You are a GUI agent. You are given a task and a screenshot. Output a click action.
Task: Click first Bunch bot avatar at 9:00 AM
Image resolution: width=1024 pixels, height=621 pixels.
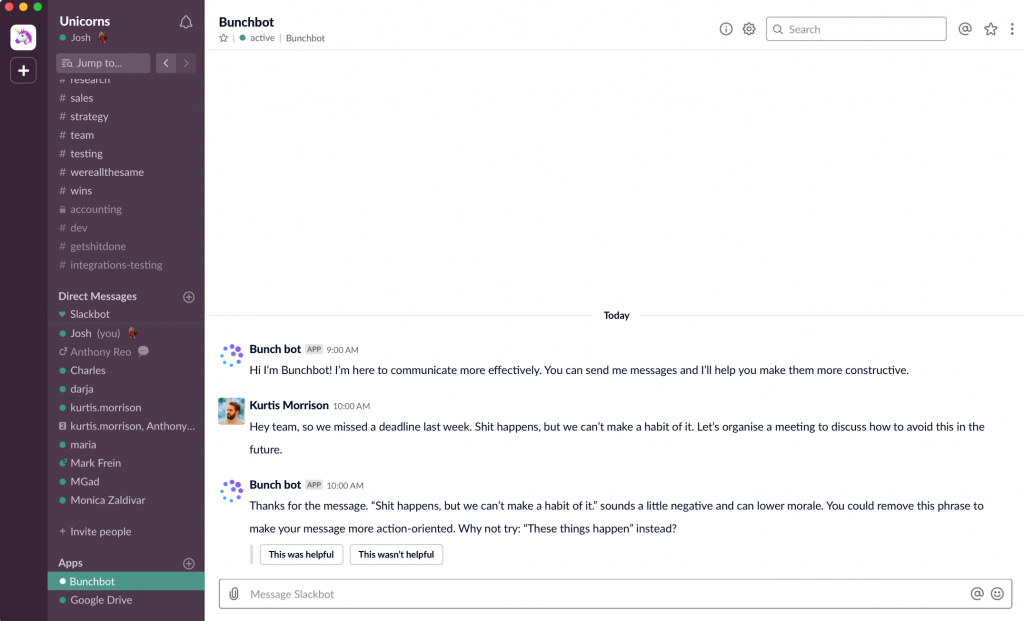(231, 355)
